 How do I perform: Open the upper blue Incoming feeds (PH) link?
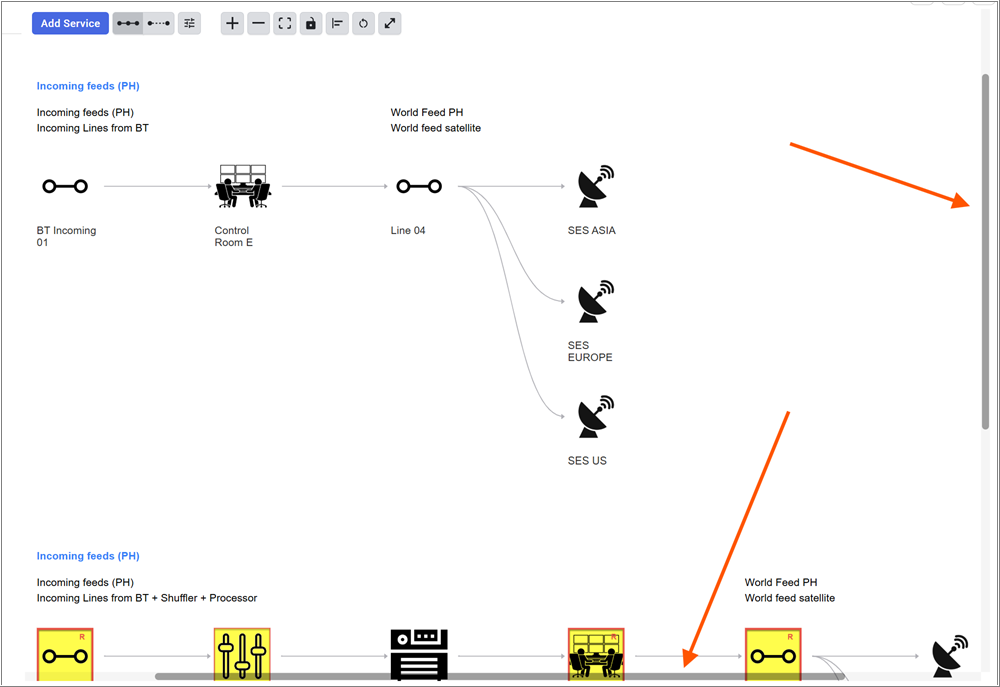click(88, 86)
